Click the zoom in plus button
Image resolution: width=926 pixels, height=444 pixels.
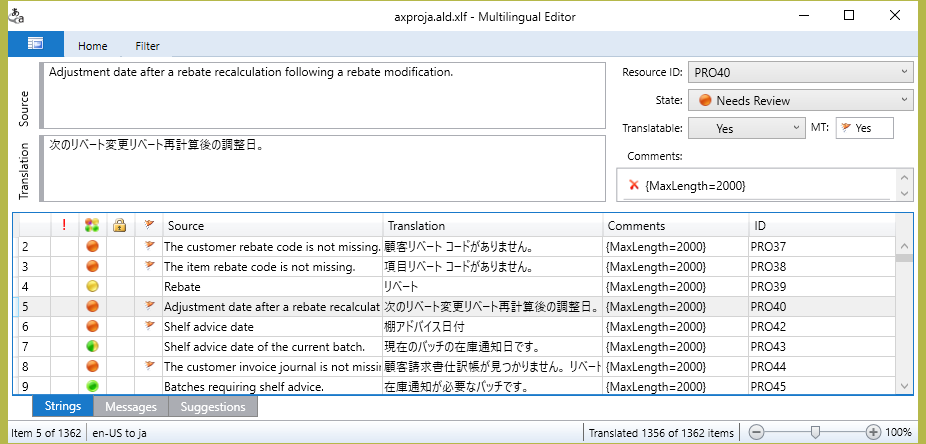874,433
